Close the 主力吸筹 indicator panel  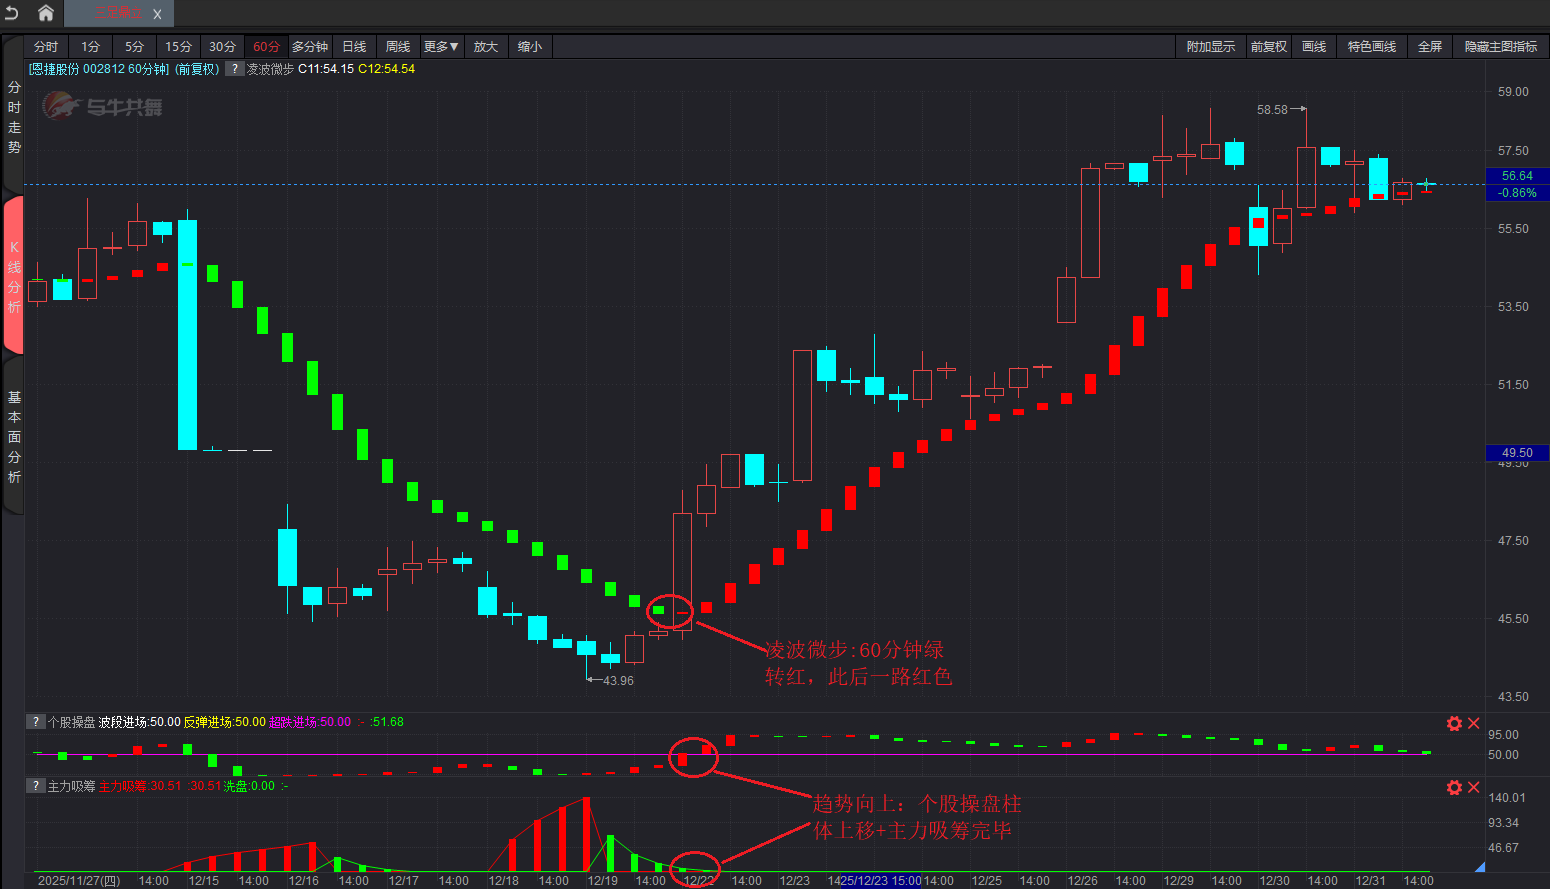[x=1473, y=787]
